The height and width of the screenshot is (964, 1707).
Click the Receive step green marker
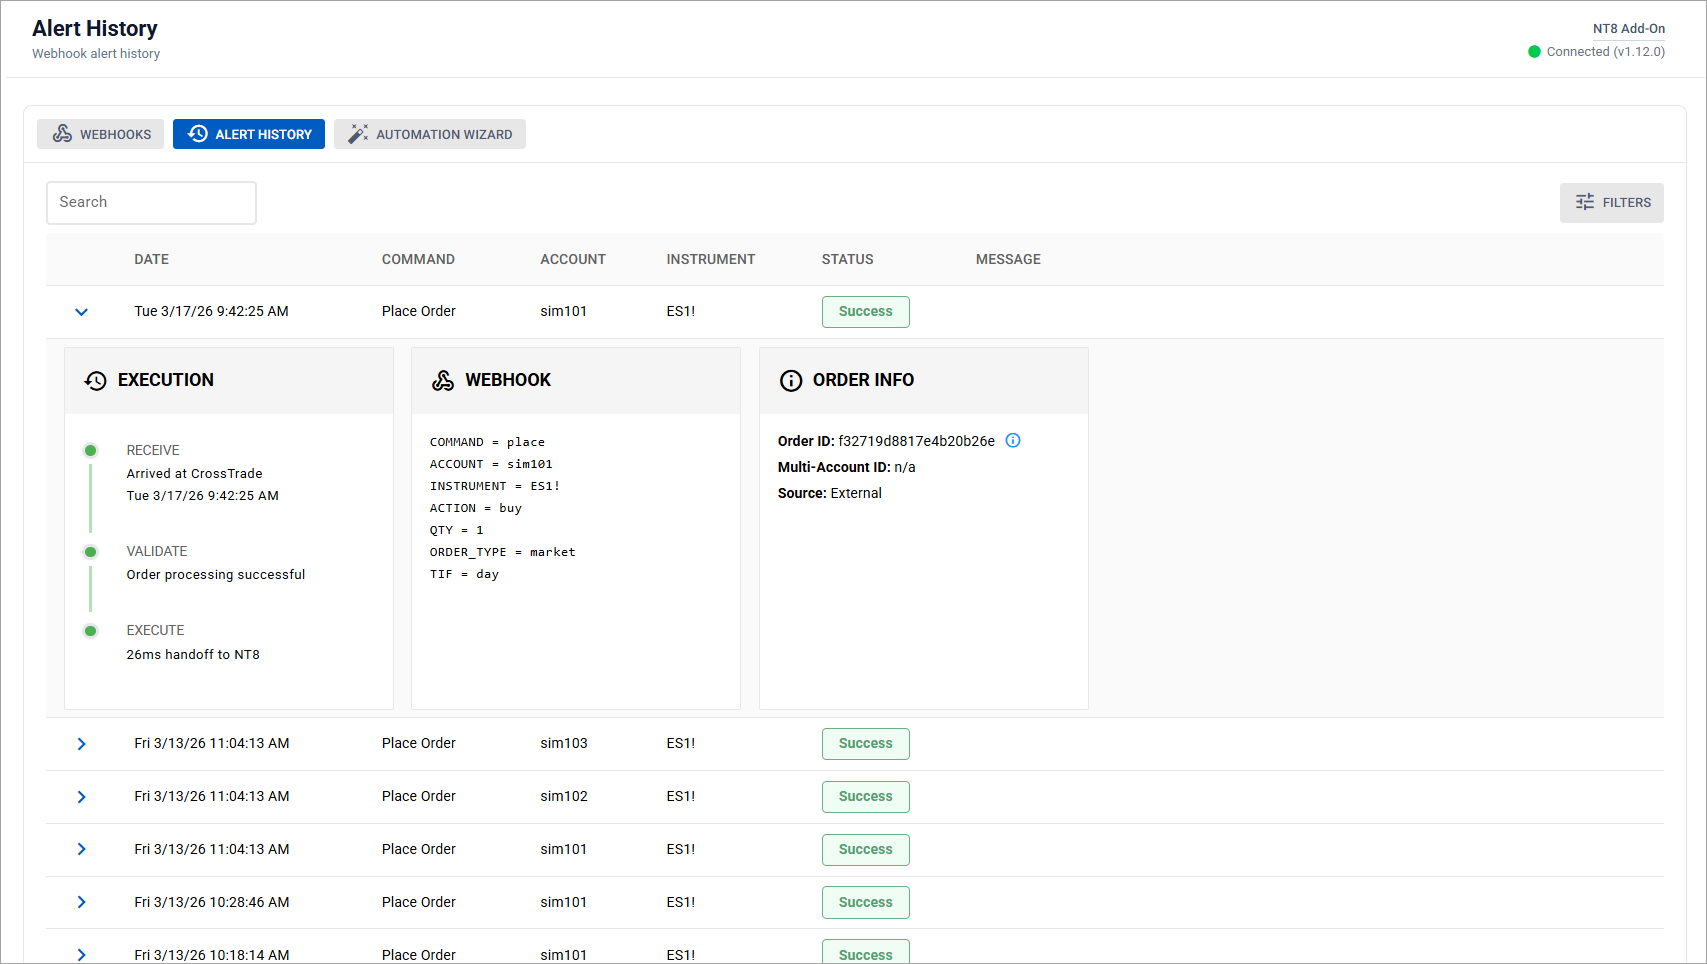point(91,451)
